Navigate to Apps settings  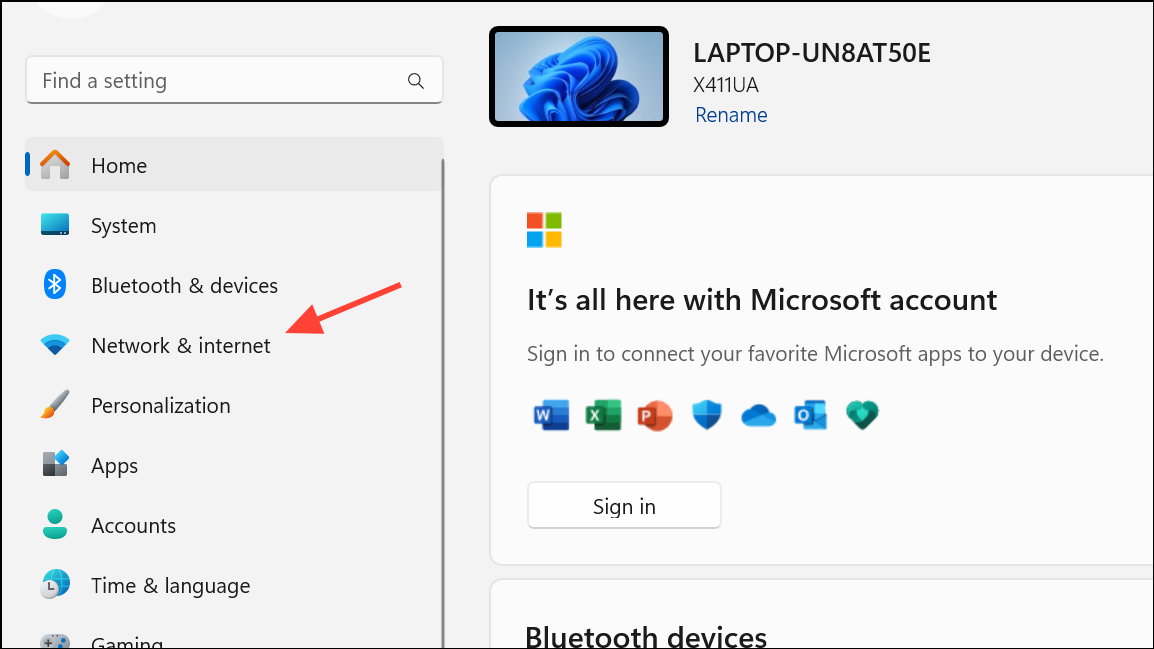click(x=234, y=465)
